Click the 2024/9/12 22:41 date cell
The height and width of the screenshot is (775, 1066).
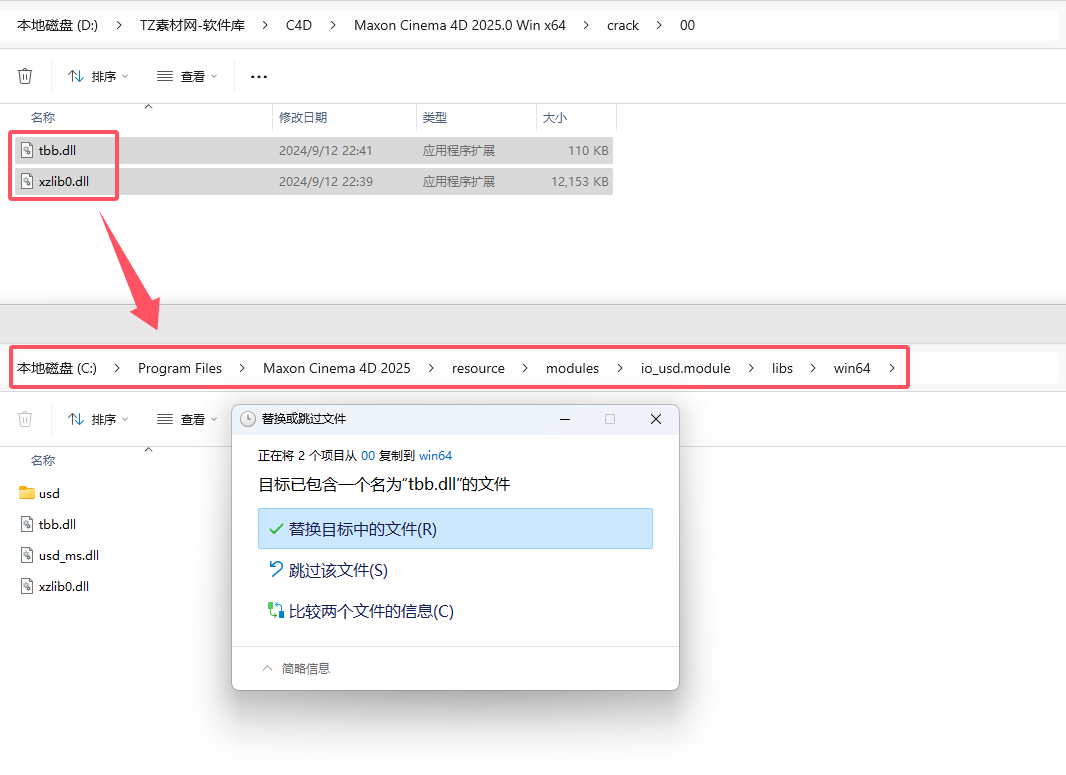pos(326,150)
